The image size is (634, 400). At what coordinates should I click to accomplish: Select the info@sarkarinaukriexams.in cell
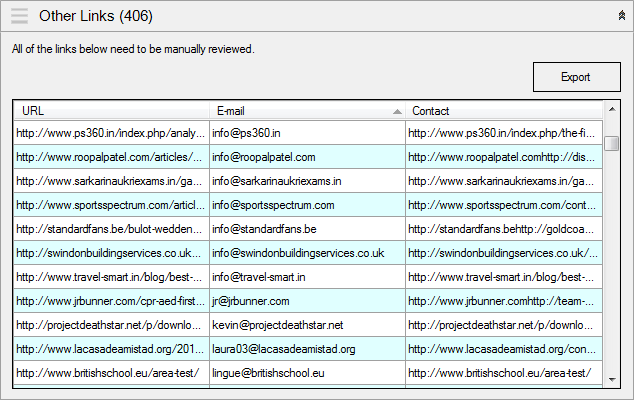tap(307, 181)
